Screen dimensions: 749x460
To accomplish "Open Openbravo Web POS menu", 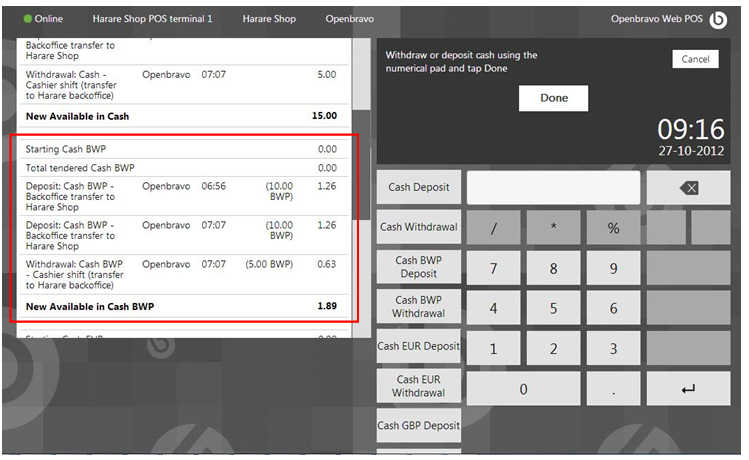I will [657, 19].
